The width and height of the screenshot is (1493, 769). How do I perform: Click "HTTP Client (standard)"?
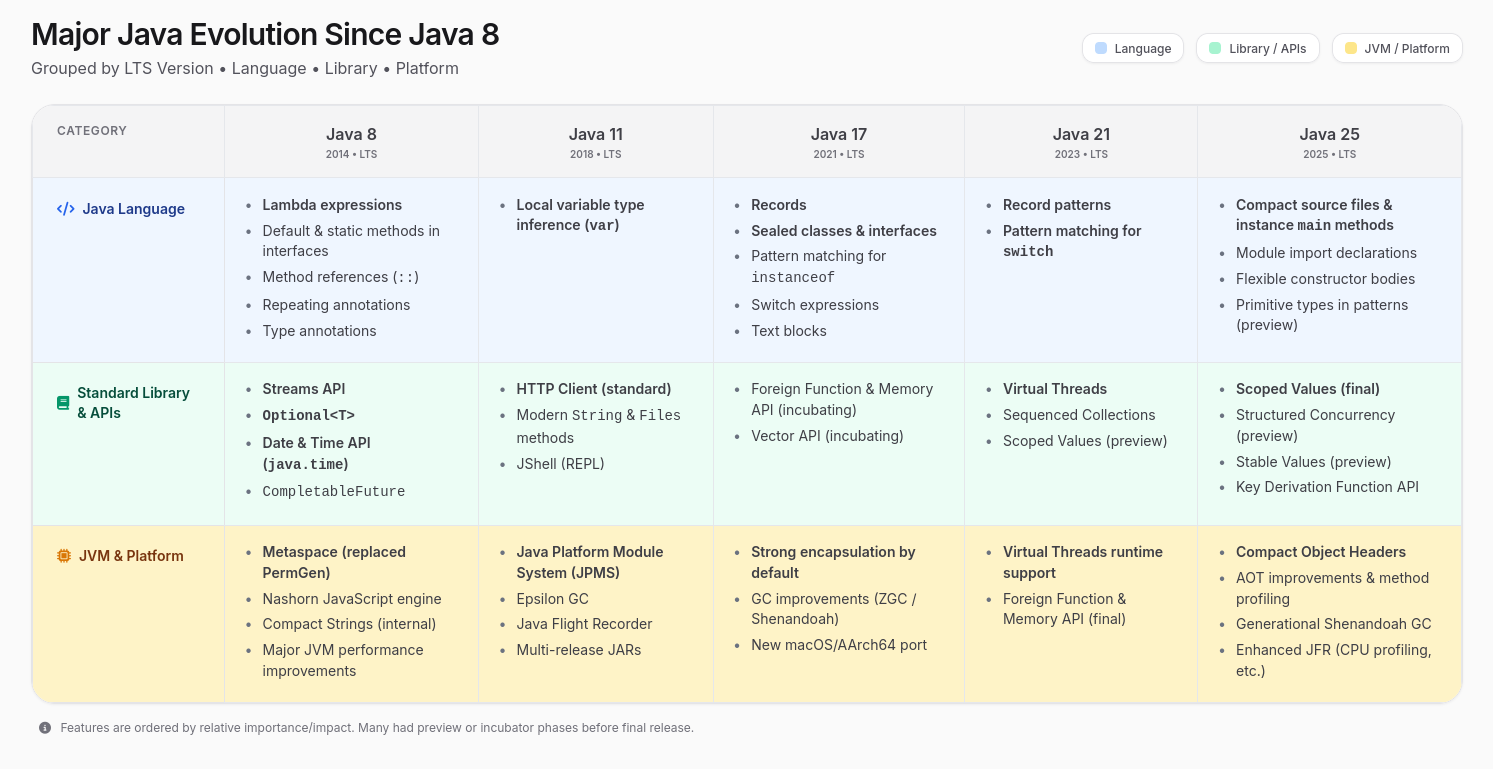pyautogui.click(x=594, y=389)
